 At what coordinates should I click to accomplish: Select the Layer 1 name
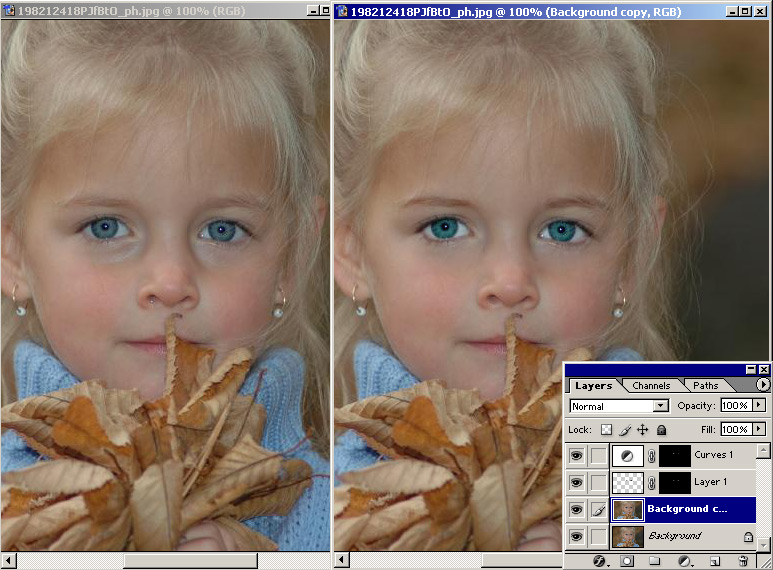click(x=710, y=482)
